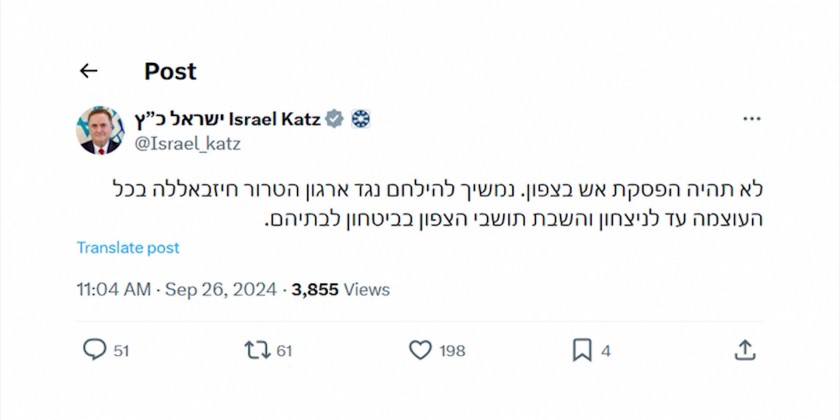This screenshot has width=840, height=420.
Task: Click the like count 198
Action: (x=452, y=351)
